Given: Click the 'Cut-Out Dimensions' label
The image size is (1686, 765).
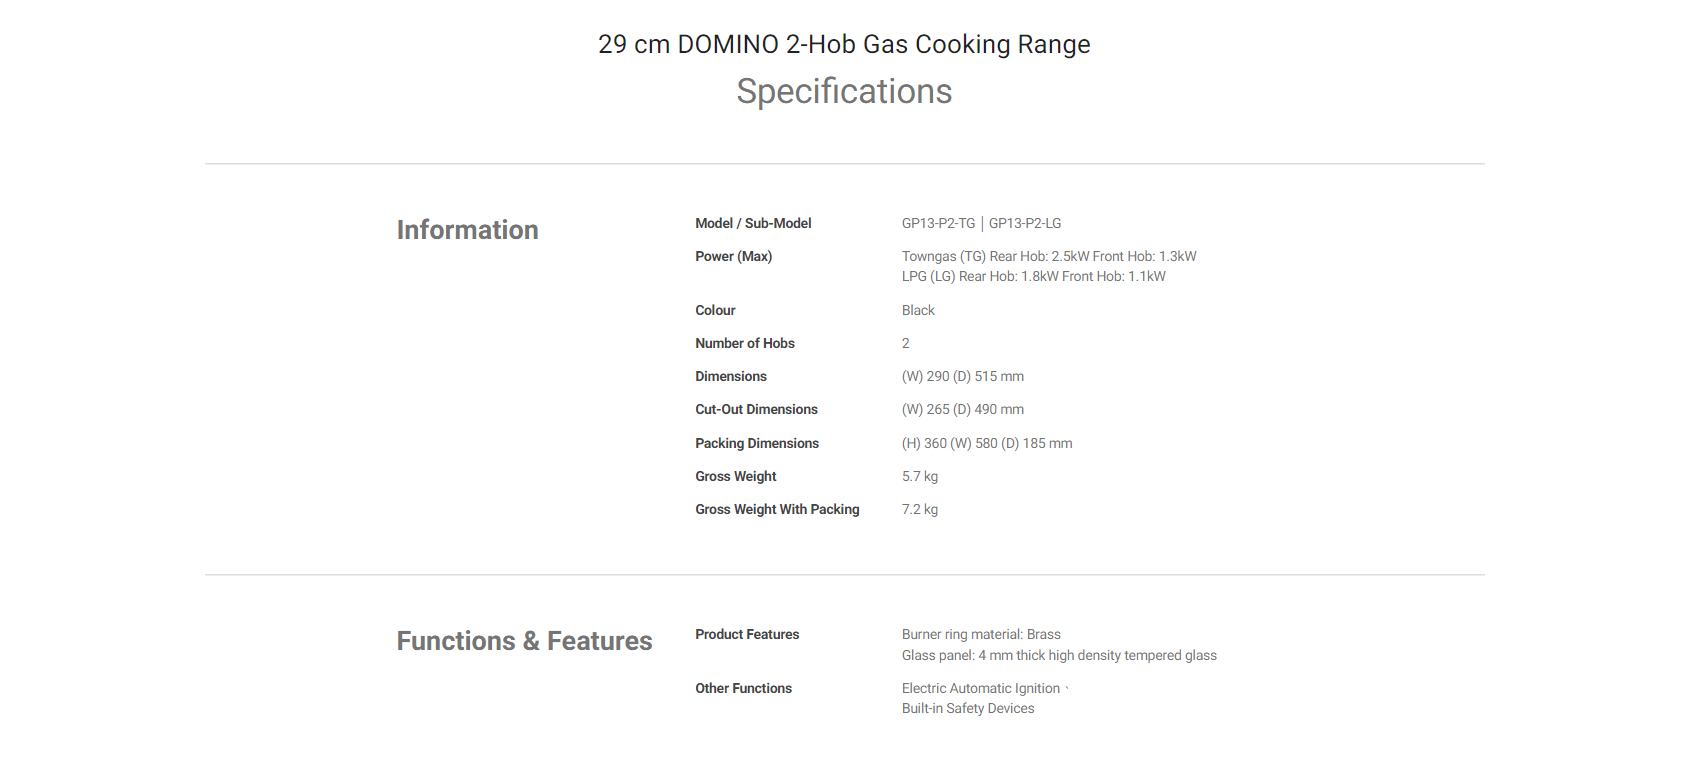Looking at the screenshot, I should click(x=756, y=409).
